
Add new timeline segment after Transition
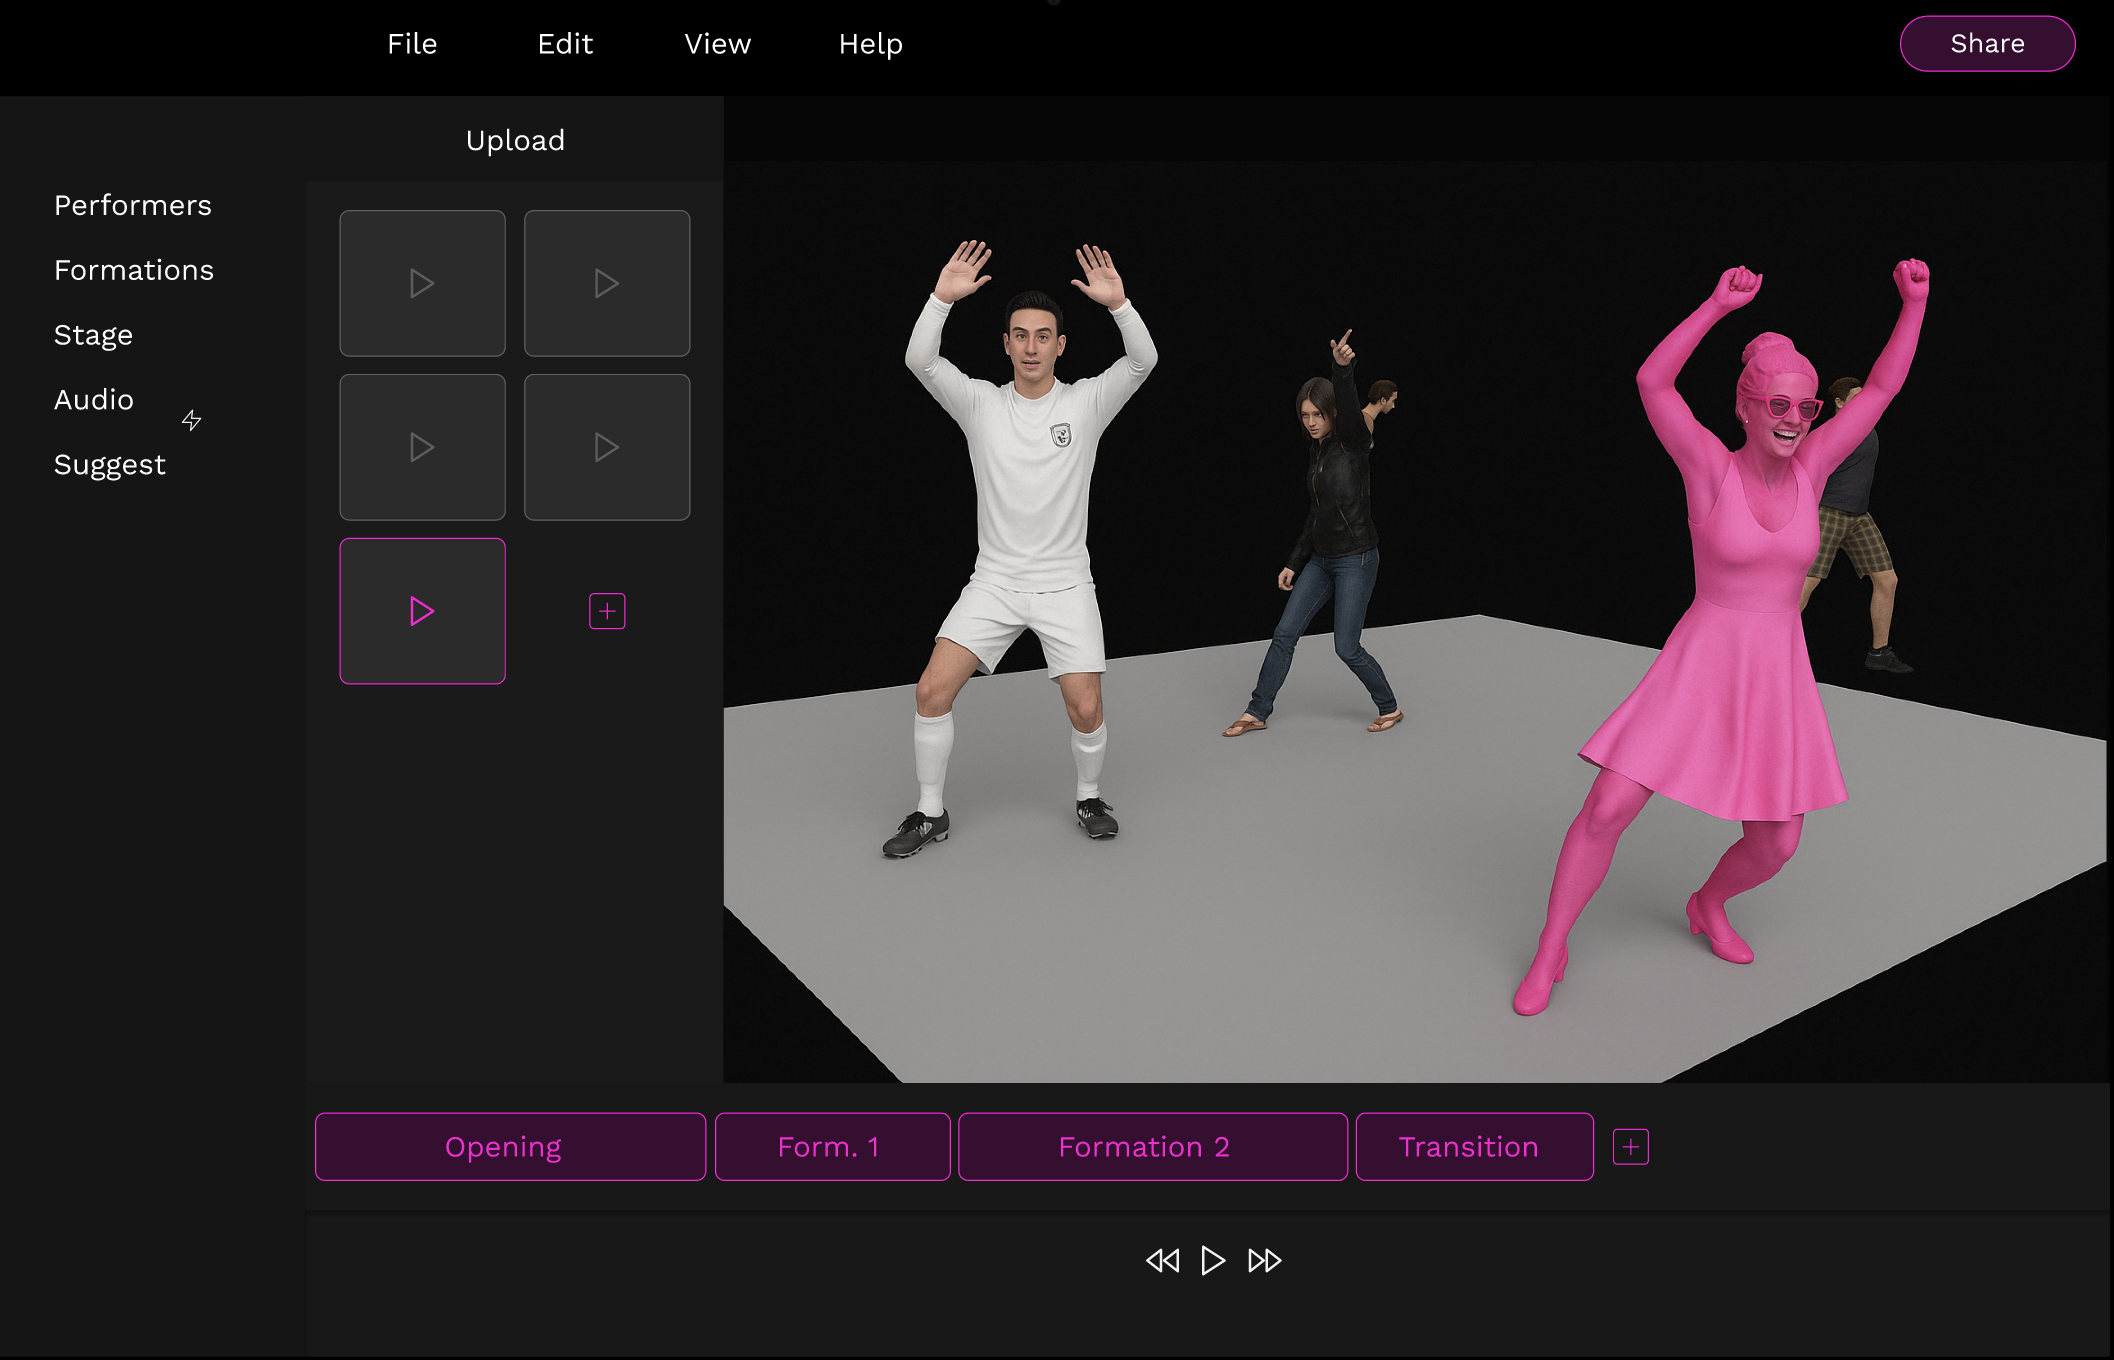[x=1630, y=1147]
